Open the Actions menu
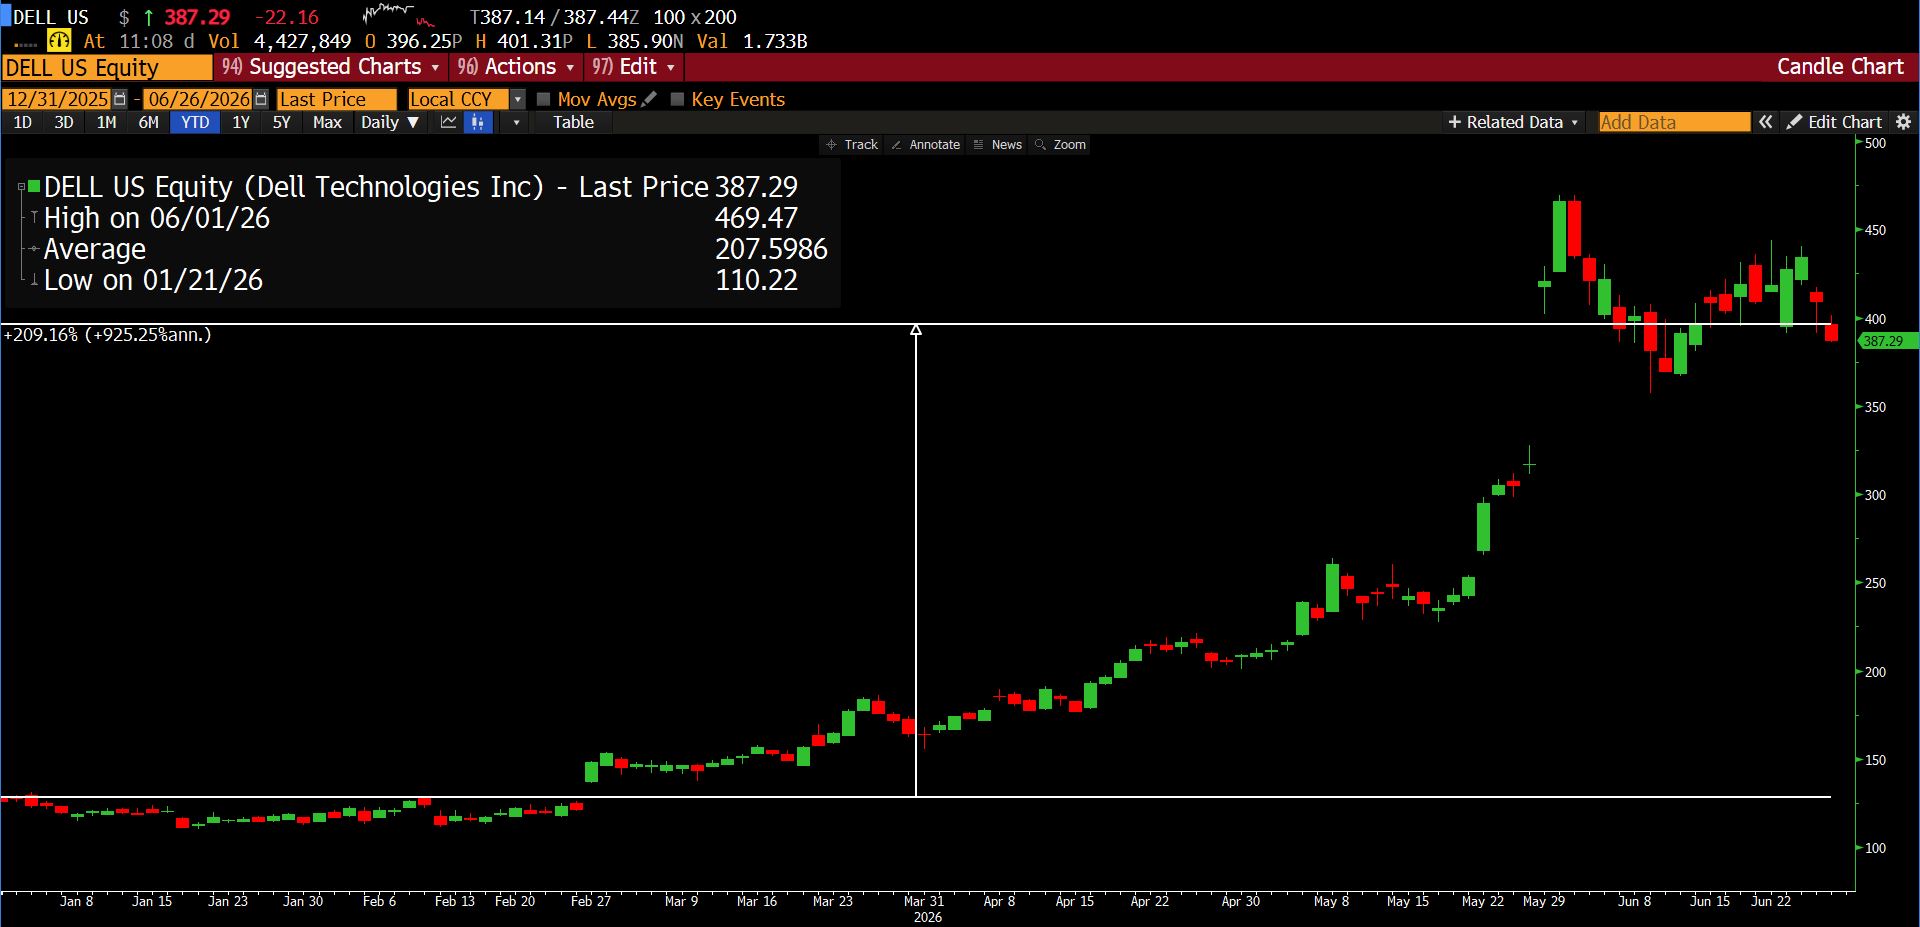The height and width of the screenshot is (927, 1920). click(x=516, y=67)
